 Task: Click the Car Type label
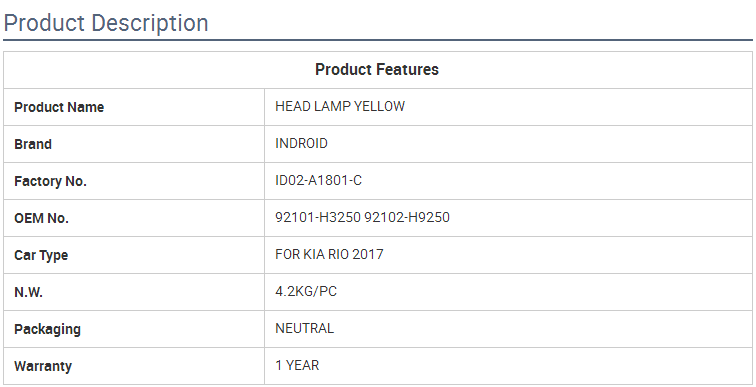[41, 255]
